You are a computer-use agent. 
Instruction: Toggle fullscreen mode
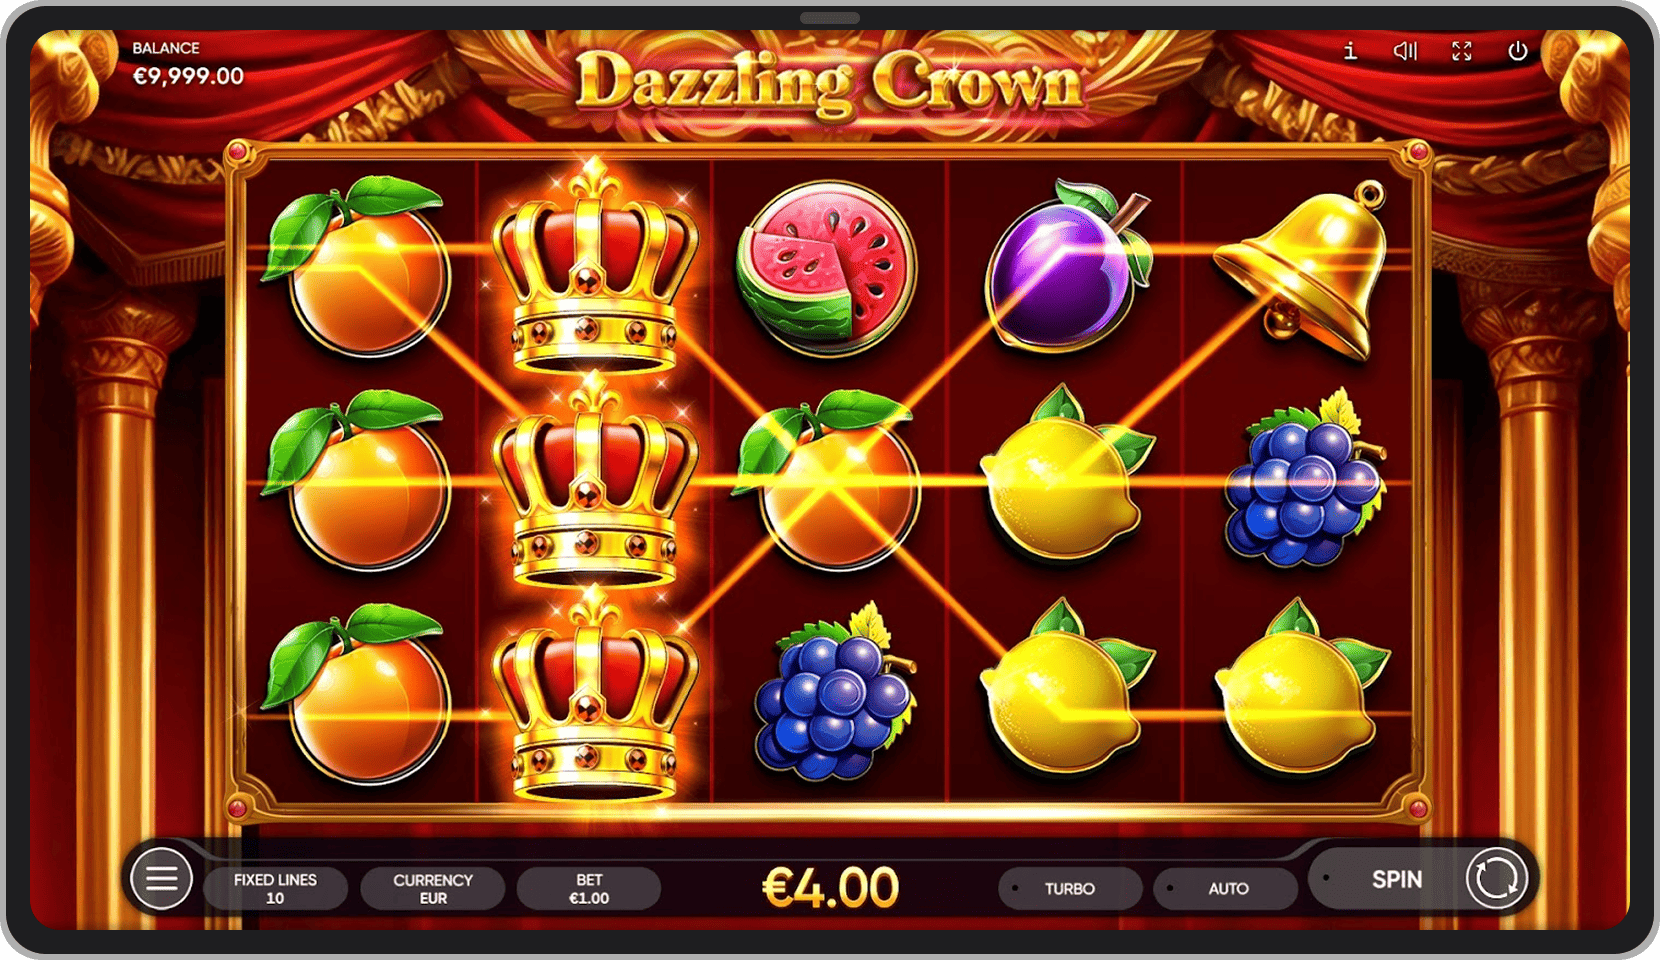[x=1462, y=51]
